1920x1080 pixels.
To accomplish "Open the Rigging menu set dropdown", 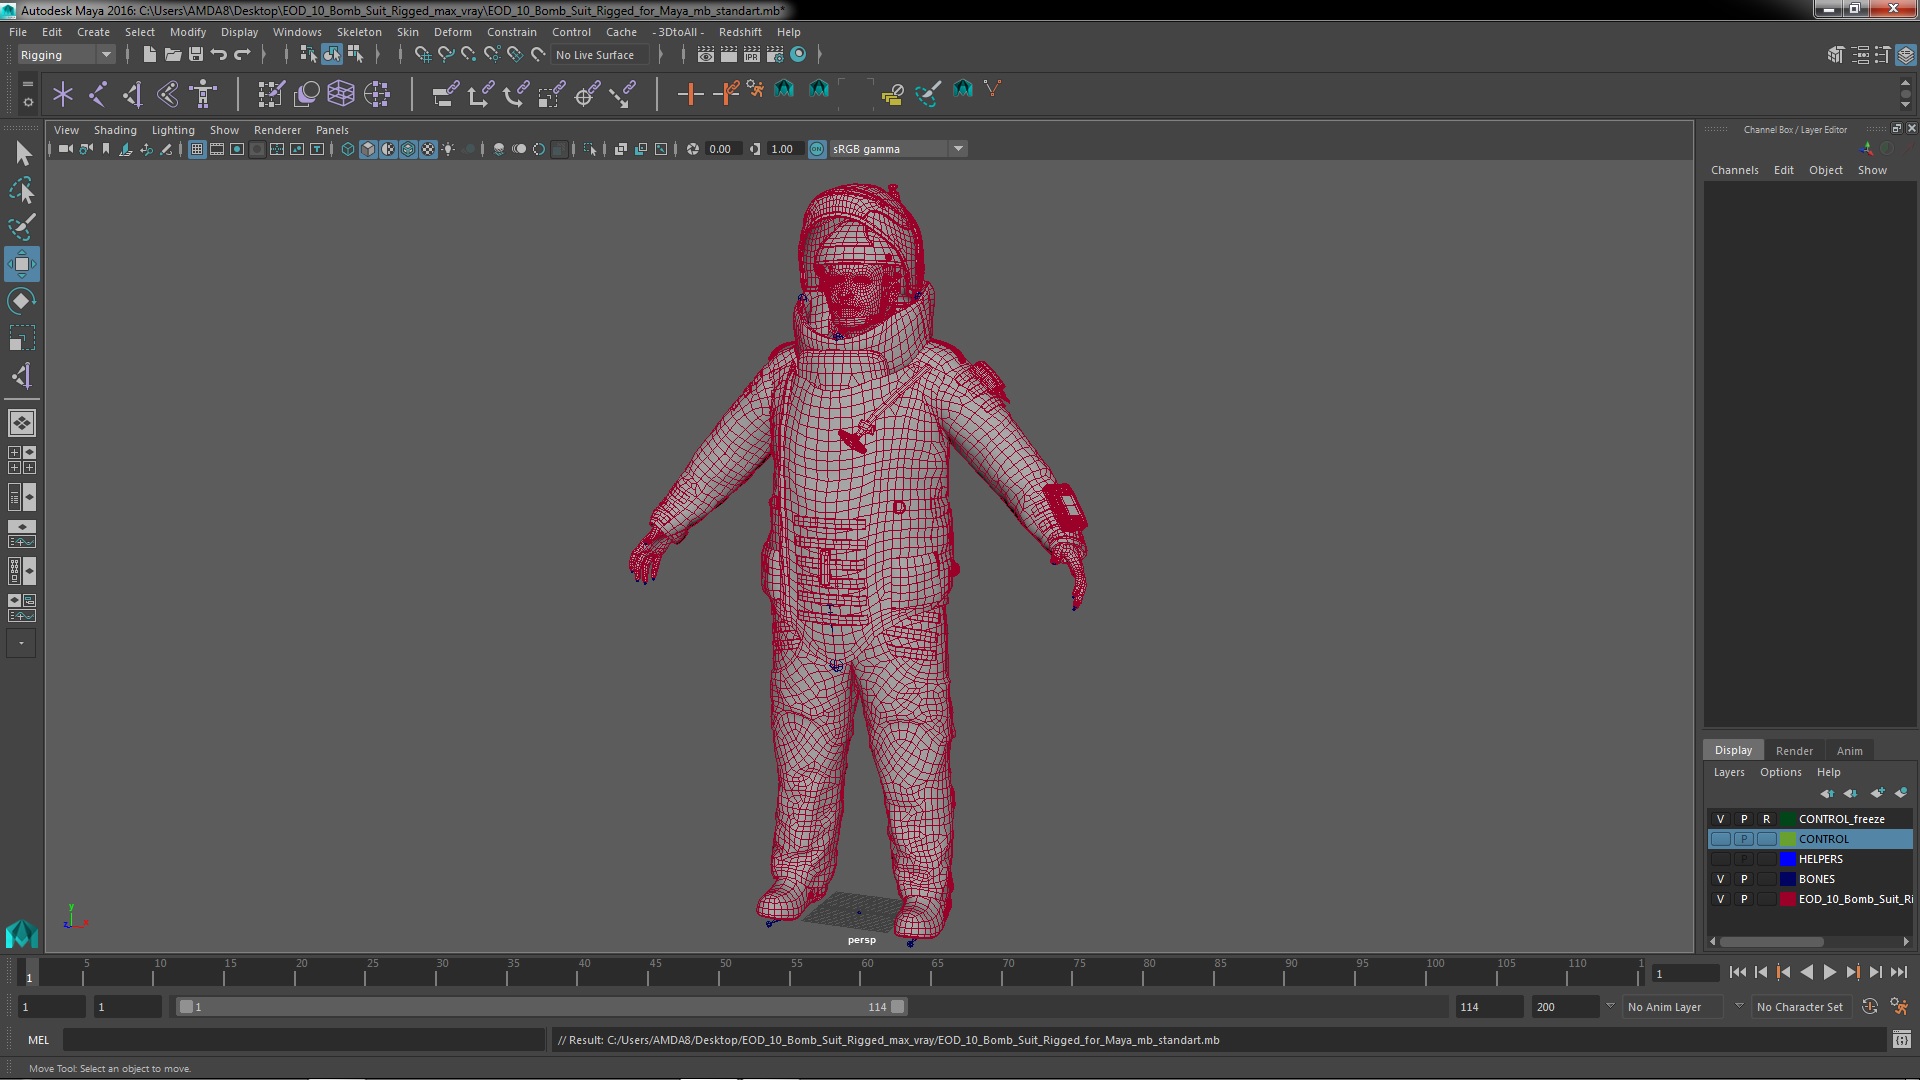I will 66,55.
